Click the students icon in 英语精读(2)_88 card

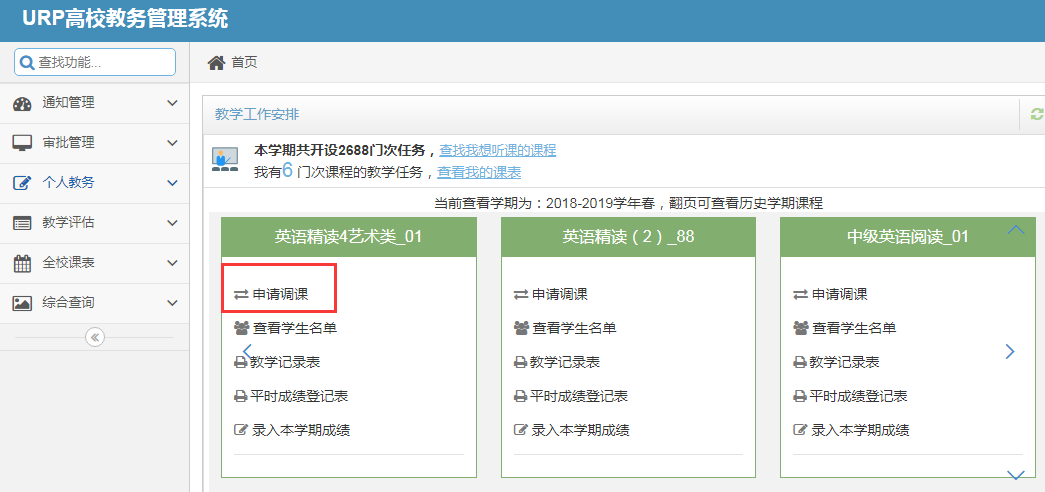click(x=521, y=328)
